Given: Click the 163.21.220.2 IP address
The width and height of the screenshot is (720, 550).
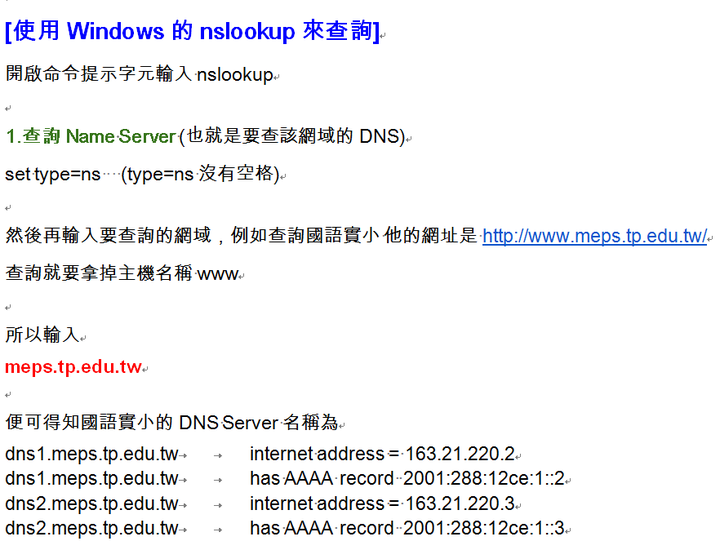Looking at the screenshot, I should click(x=460, y=454).
